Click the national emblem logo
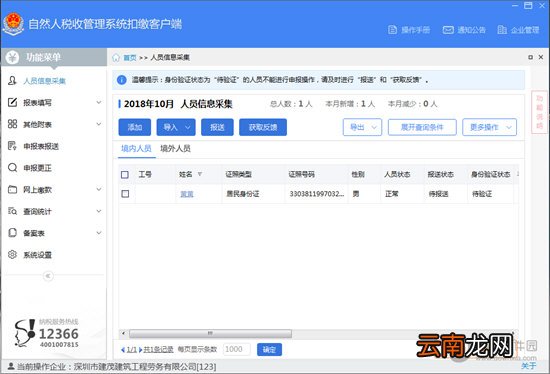Image resolution: width=550 pixels, height=374 pixels. pyautogui.click(x=13, y=24)
